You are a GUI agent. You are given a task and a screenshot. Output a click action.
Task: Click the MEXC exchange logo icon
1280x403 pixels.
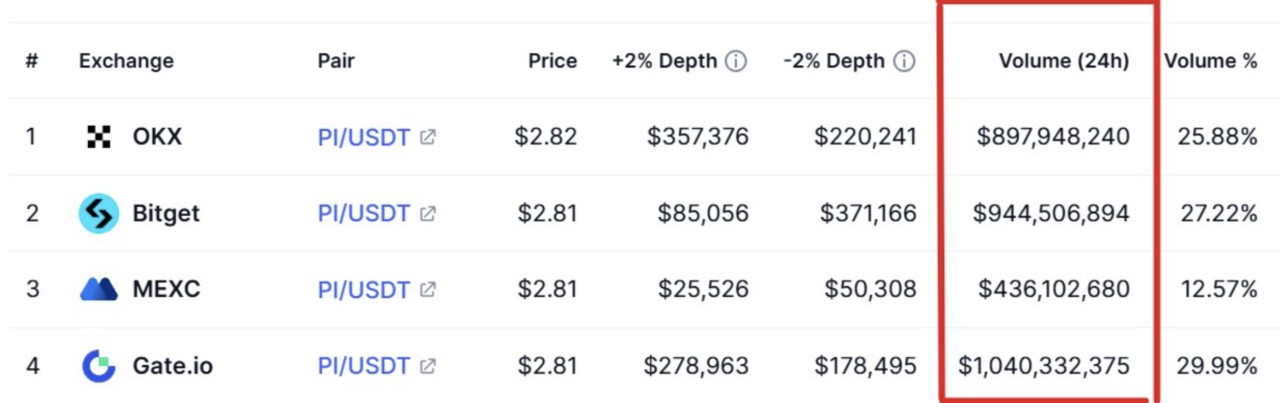tap(99, 290)
